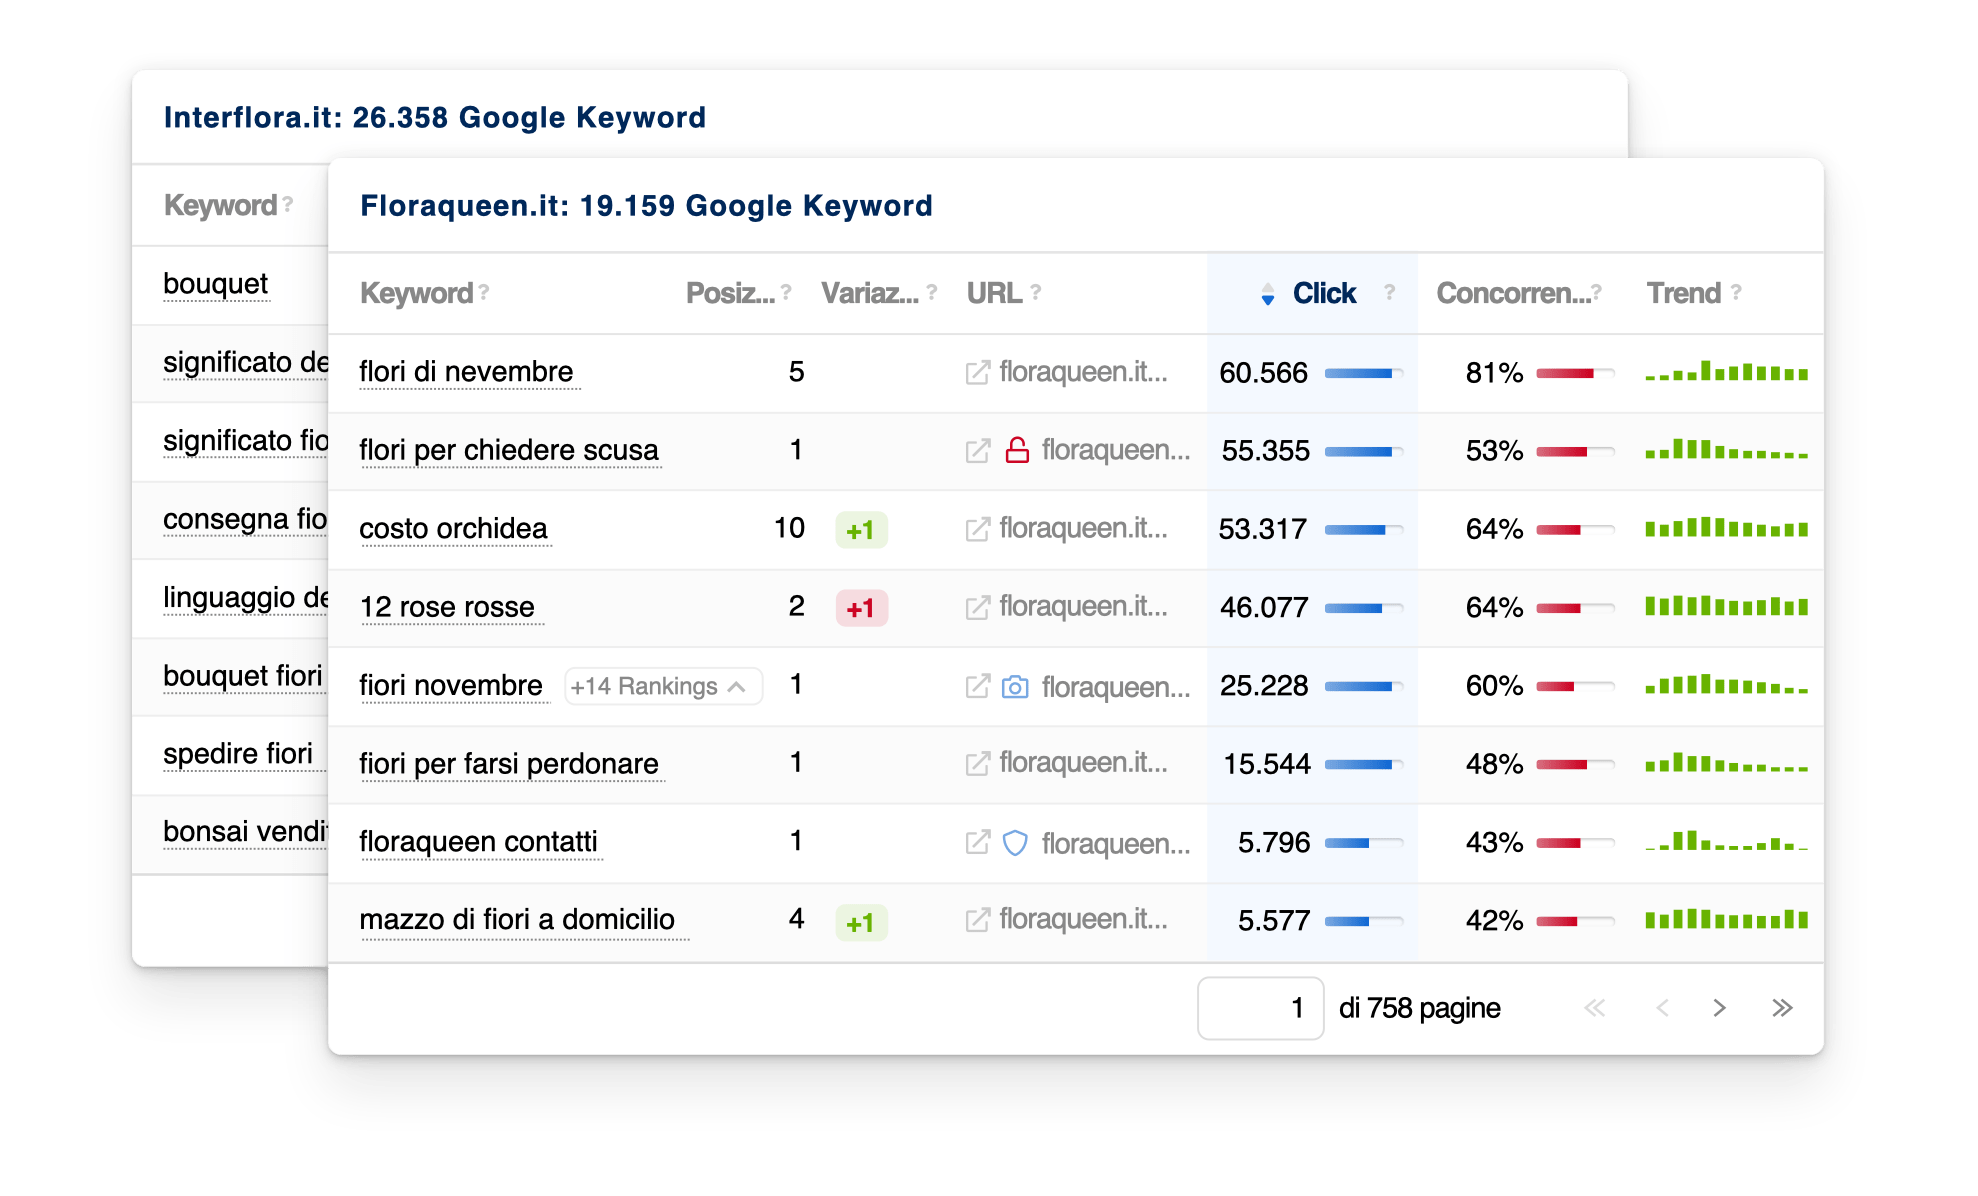Click help question mark next to Trend

point(1736,292)
